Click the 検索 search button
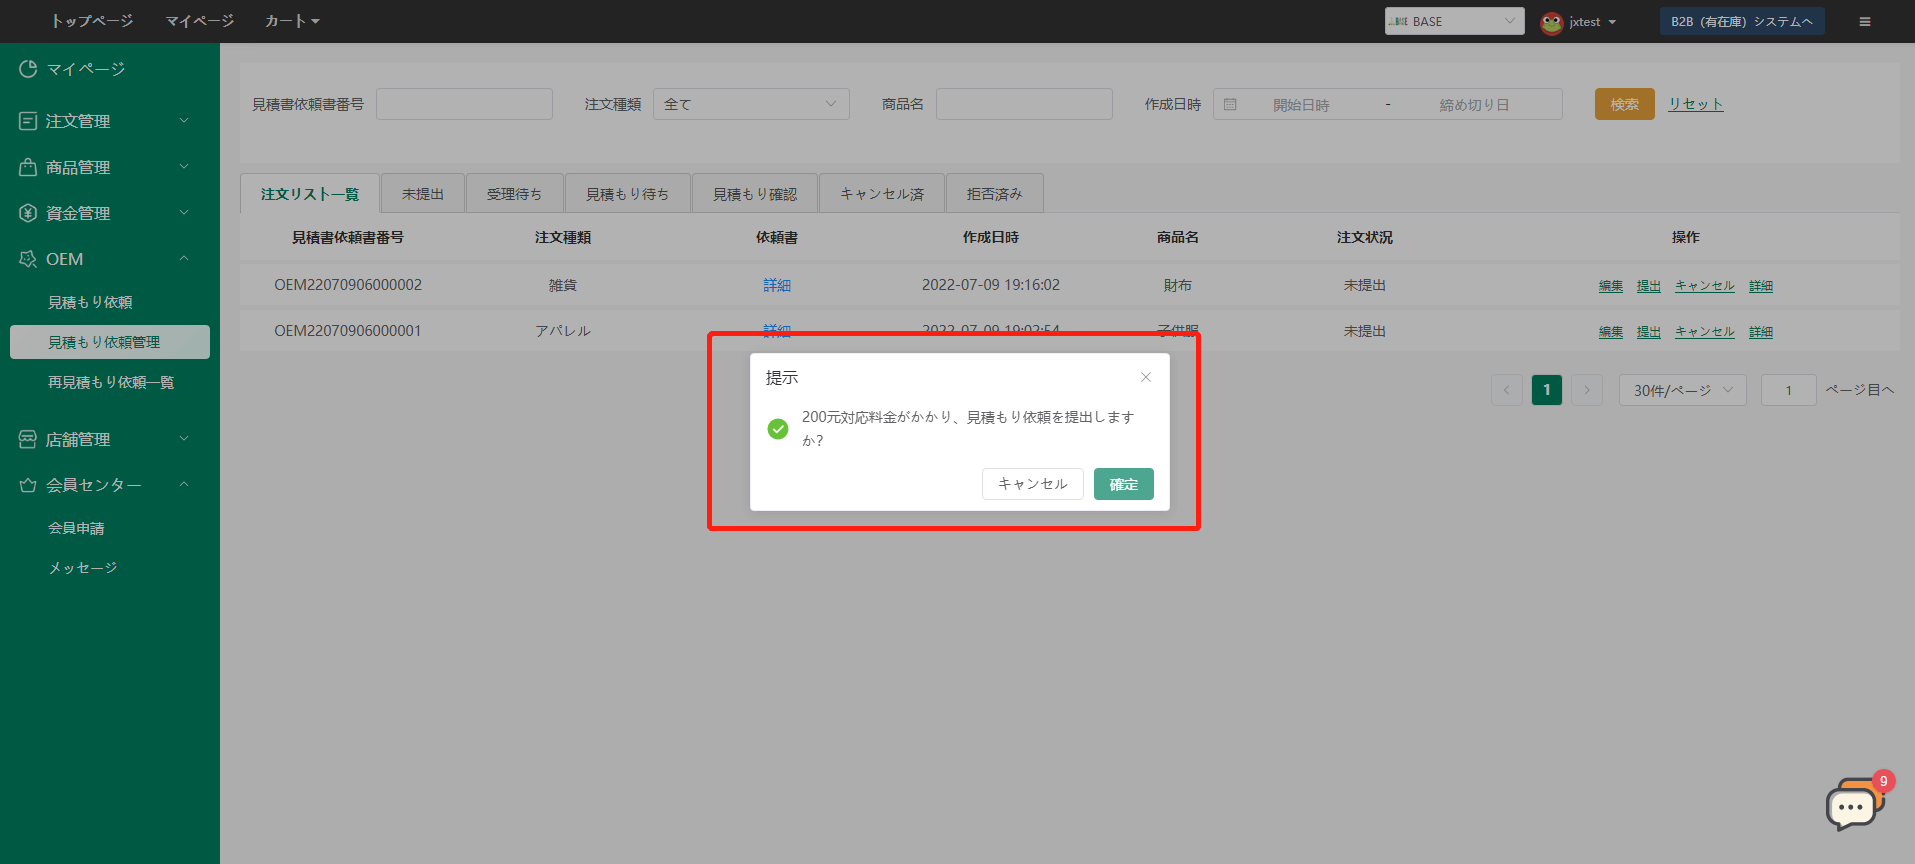This screenshot has height=864, width=1915. point(1625,104)
